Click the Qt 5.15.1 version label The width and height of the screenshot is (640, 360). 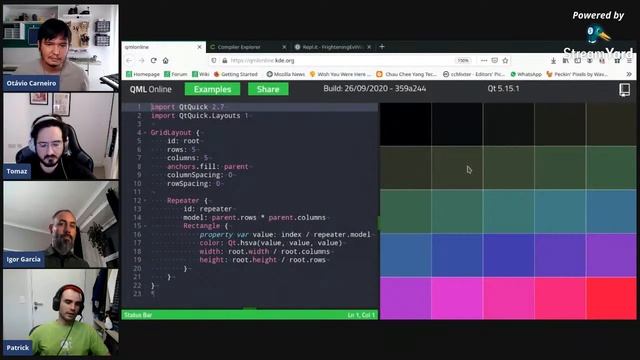(503, 89)
